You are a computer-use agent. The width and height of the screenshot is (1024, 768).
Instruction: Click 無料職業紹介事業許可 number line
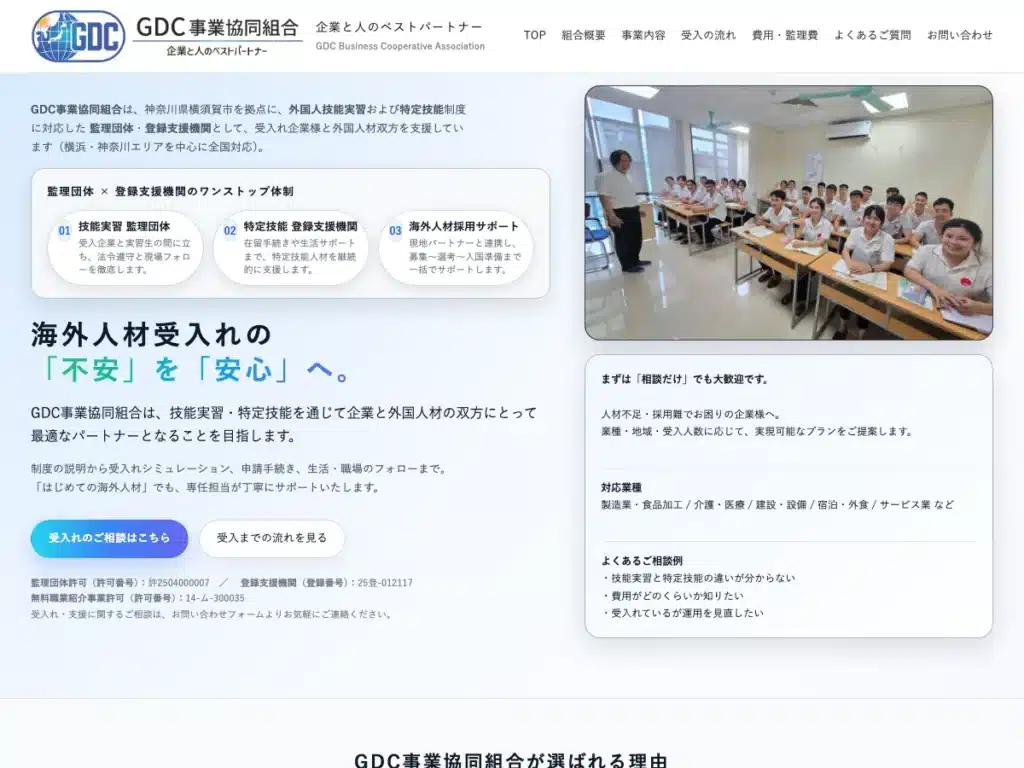click(x=138, y=598)
